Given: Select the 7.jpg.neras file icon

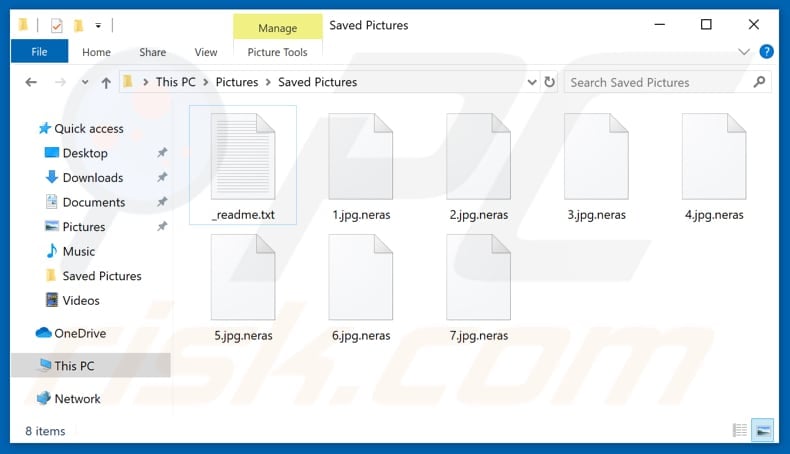Looking at the screenshot, I should point(479,277).
